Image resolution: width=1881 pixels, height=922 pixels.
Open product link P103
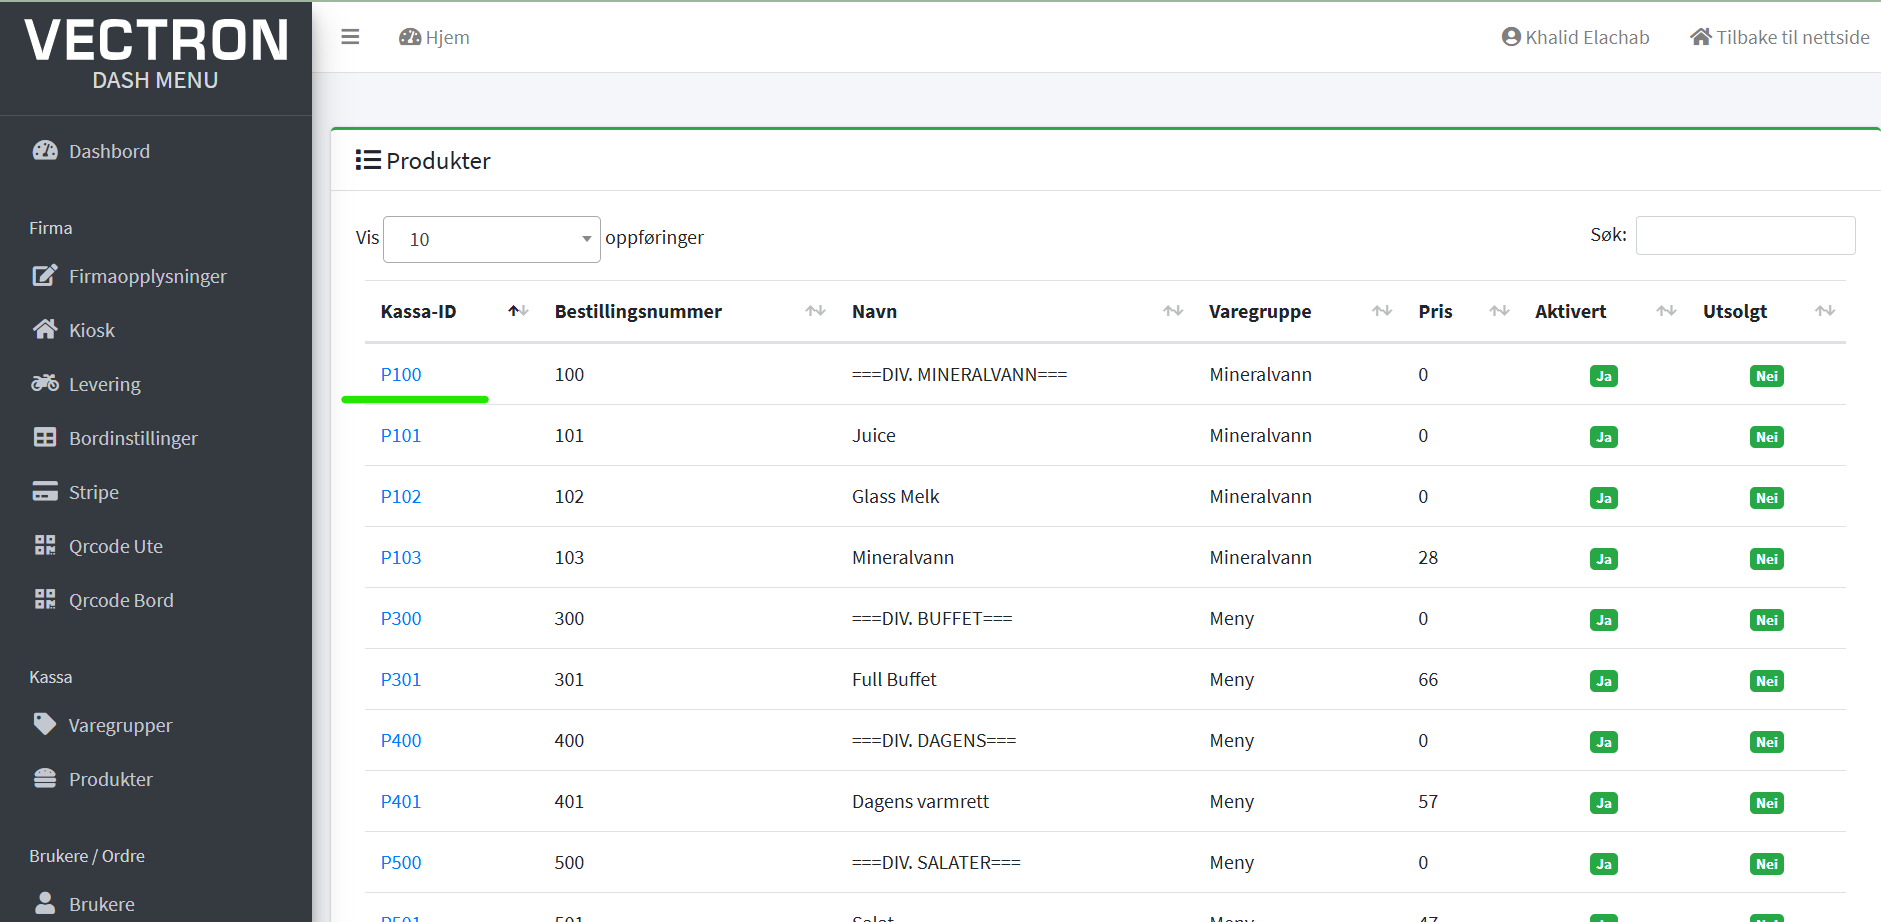(x=401, y=557)
